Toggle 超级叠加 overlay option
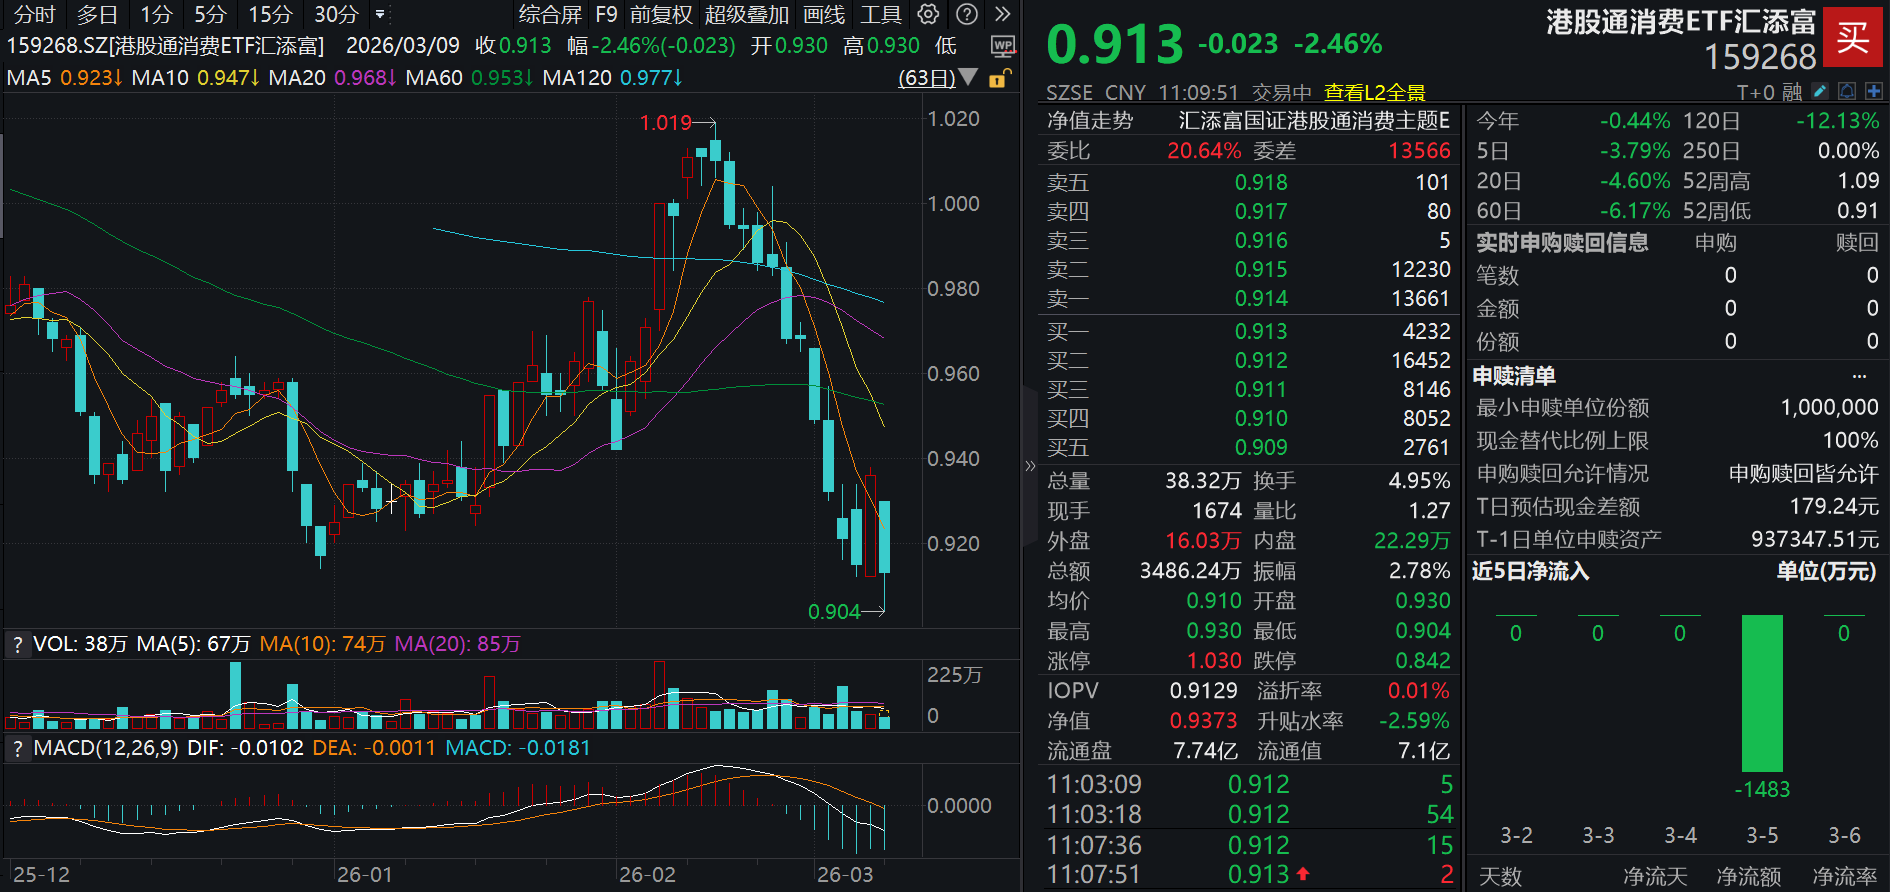Screen dimensions: 1890x892 746,14
